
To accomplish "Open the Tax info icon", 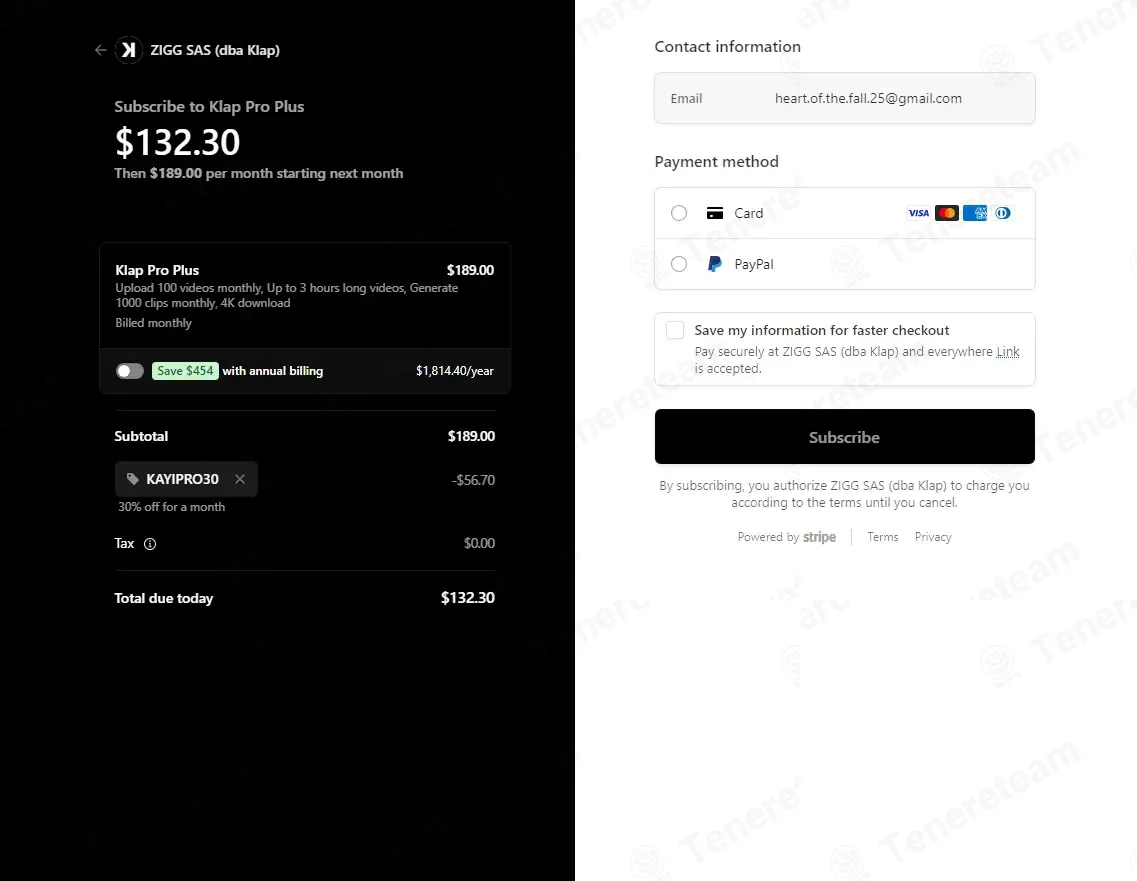I will tap(150, 544).
